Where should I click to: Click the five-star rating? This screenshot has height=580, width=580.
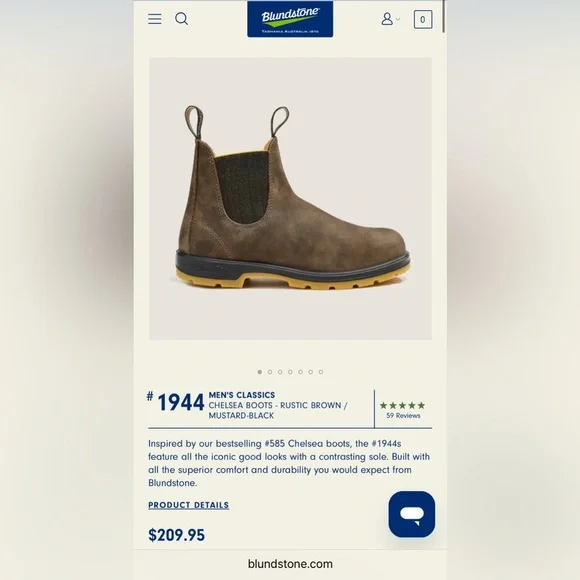coord(402,405)
